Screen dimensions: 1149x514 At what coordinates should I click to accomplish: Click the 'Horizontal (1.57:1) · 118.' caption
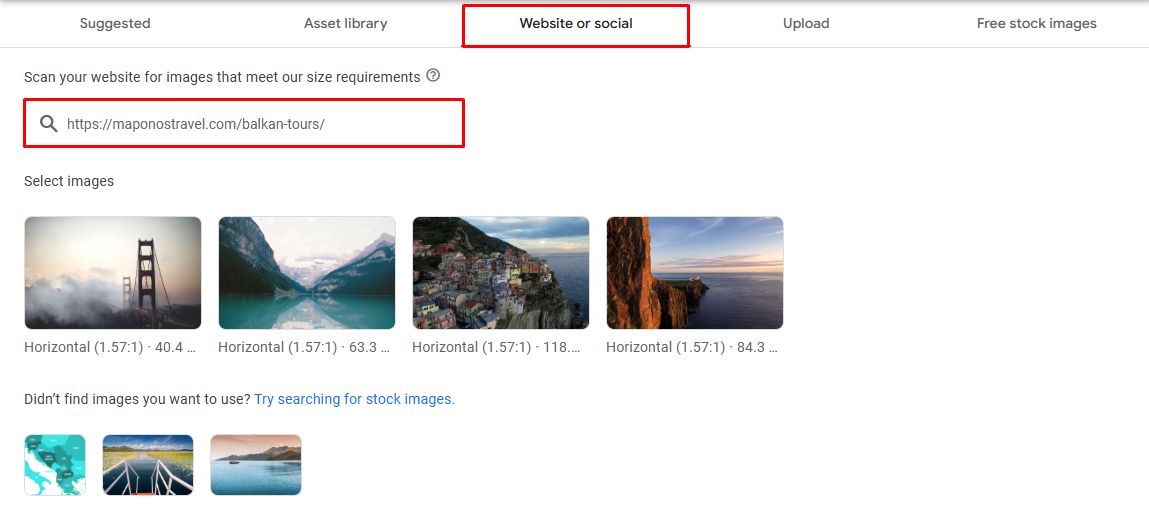(497, 348)
